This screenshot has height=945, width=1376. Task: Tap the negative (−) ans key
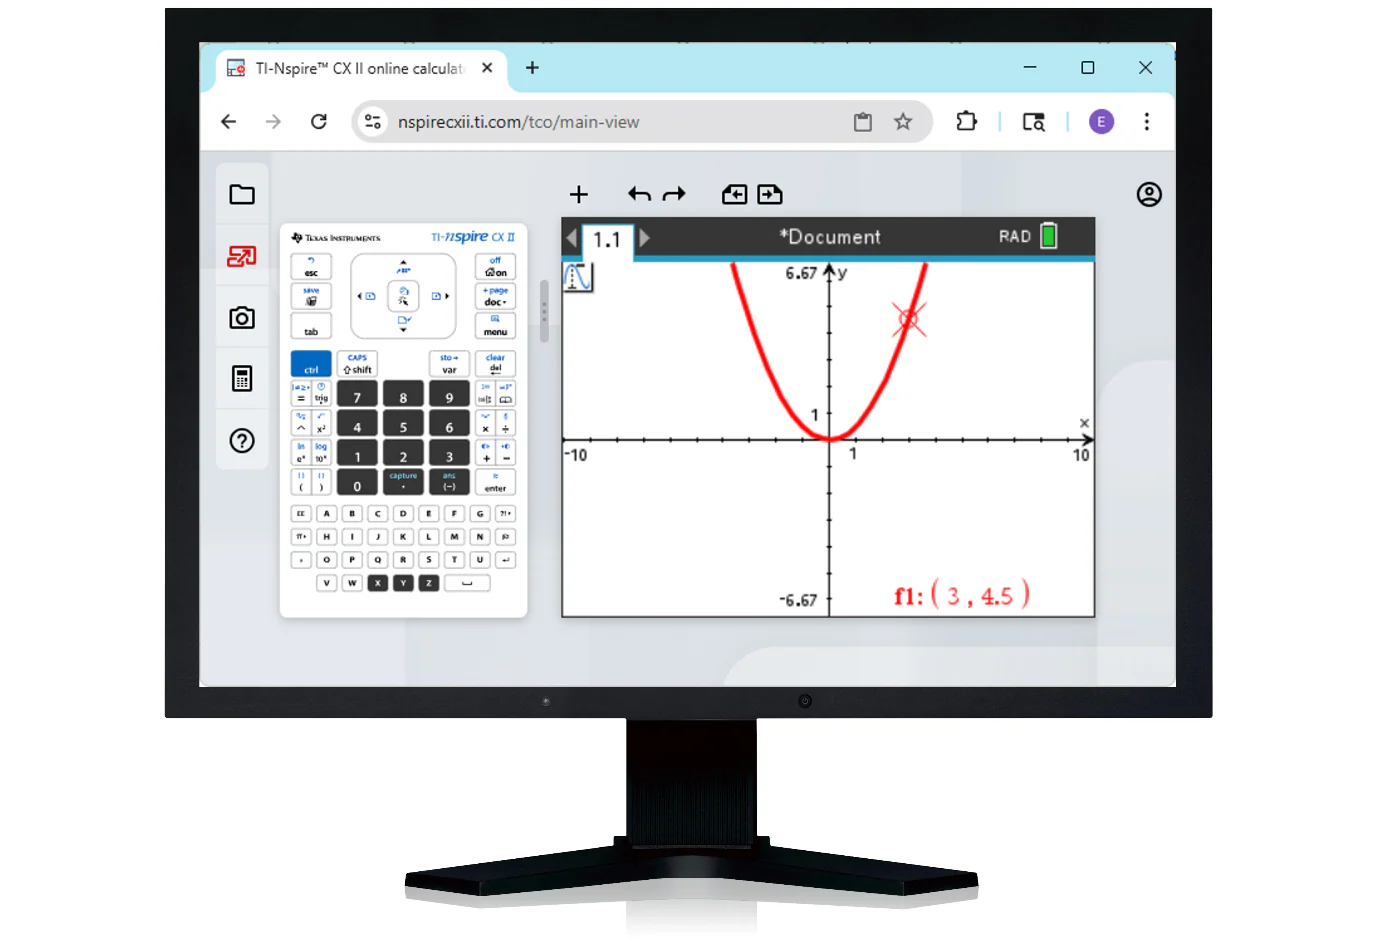pos(449,482)
